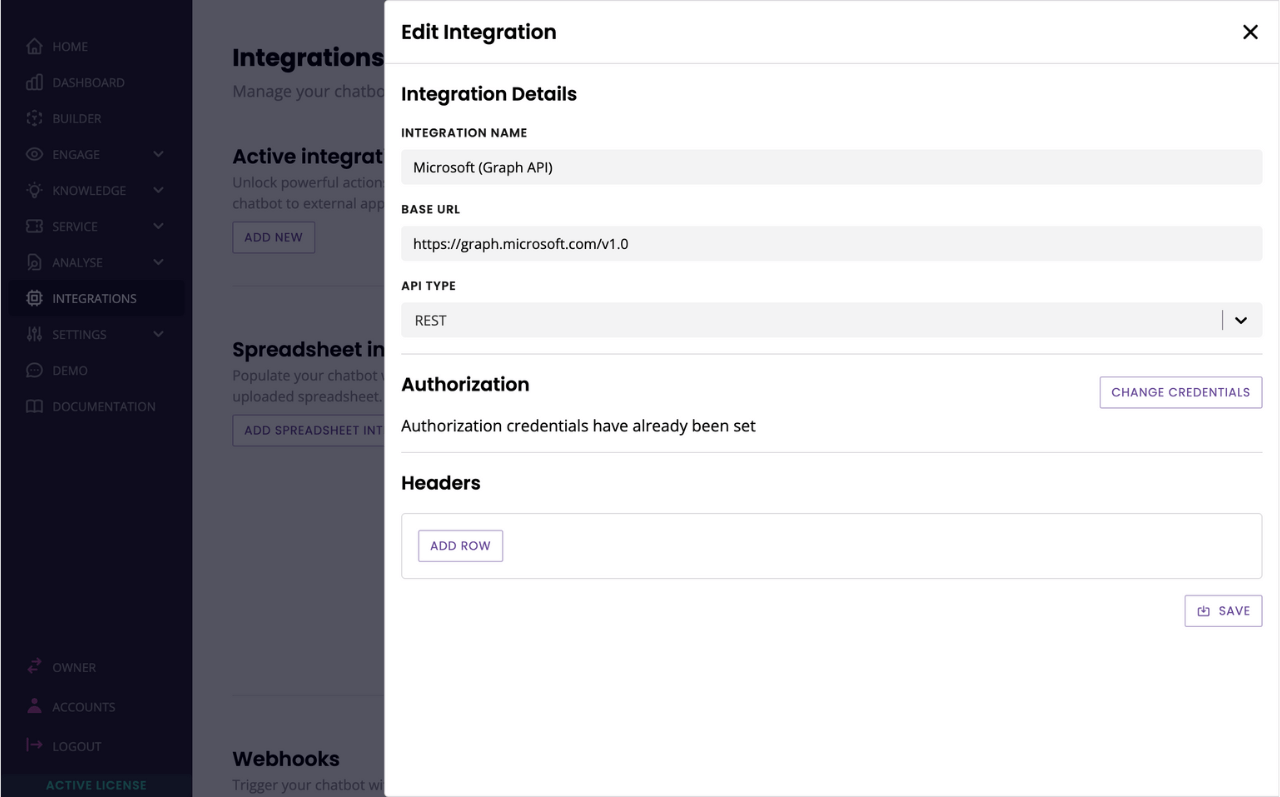Click the Knowledge lightbulb icon
The image size is (1280, 797).
coord(34,190)
